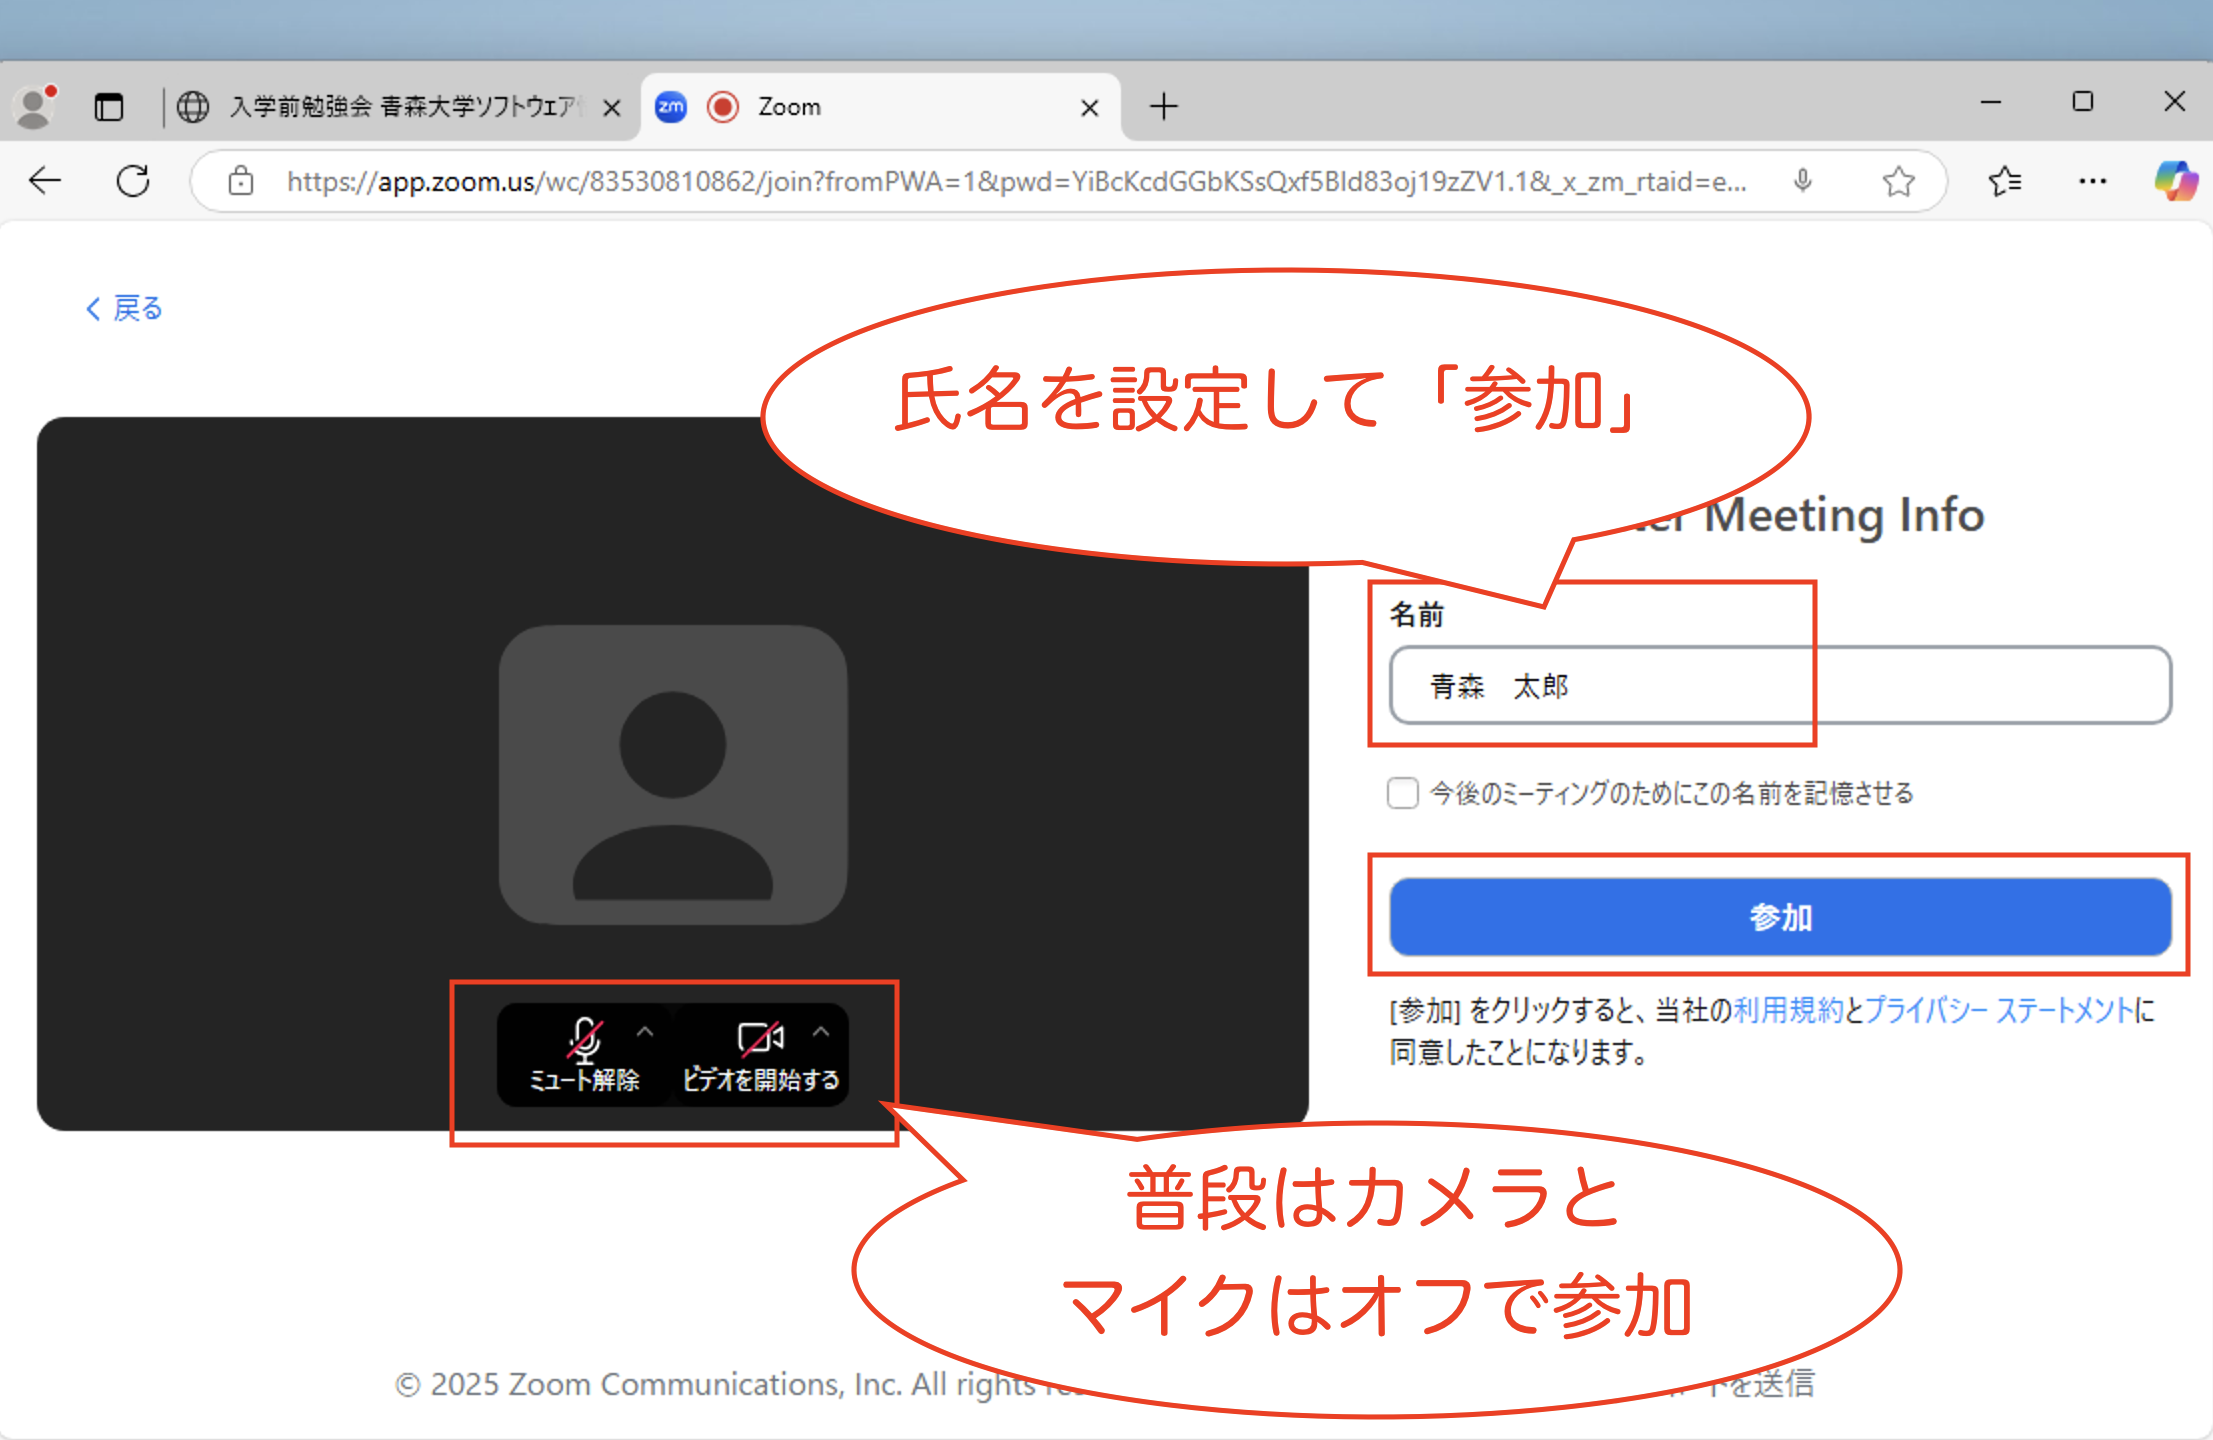Expand the audio options chevron
Viewport: 2213px width, 1440px height.
pyautogui.click(x=645, y=1031)
